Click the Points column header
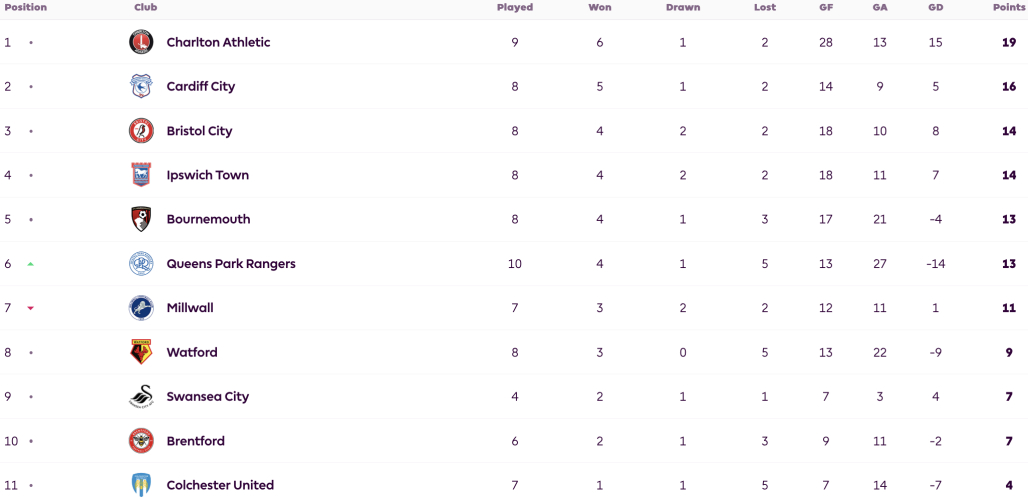 (x=1009, y=8)
